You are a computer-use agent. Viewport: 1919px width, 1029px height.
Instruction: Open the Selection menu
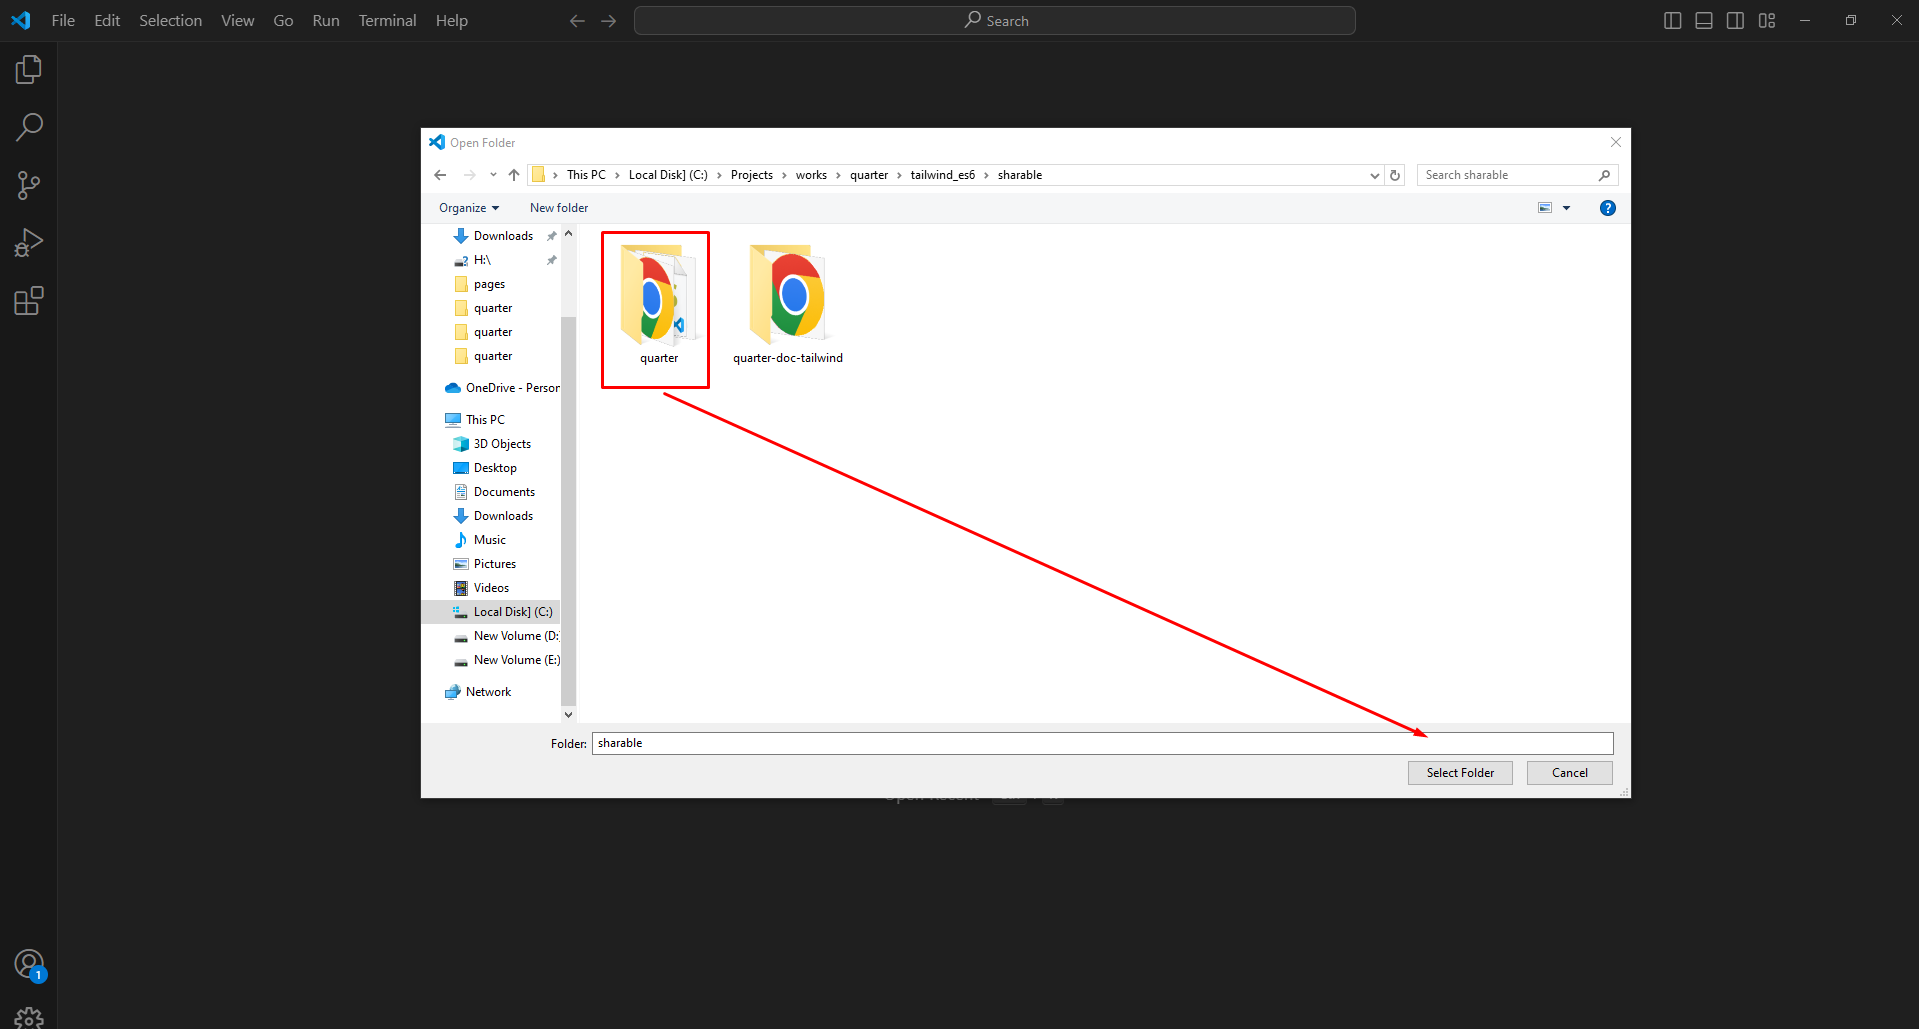click(x=170, y=21)
